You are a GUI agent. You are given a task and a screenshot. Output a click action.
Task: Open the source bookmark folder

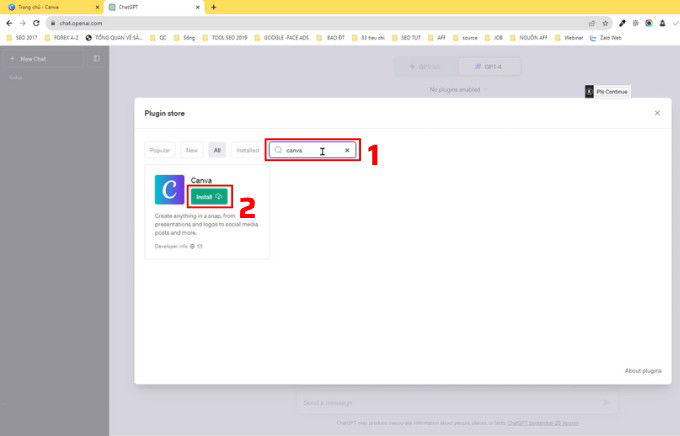click(x=465, y=38)
